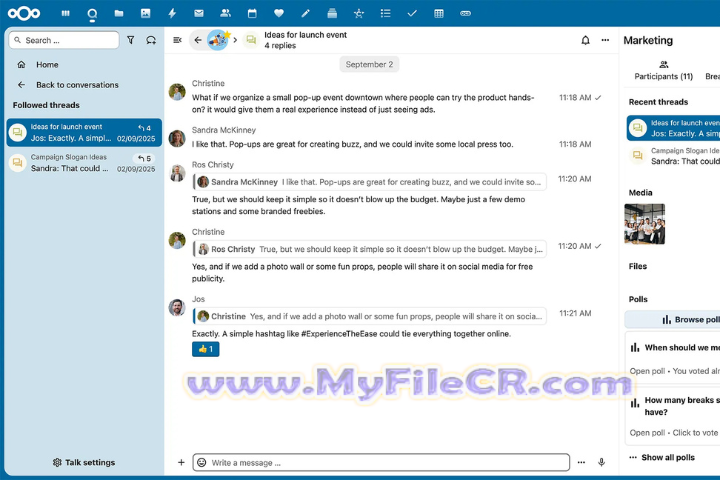Open the When should we meet poll
The image size is (720, 480).
(673, 359)
